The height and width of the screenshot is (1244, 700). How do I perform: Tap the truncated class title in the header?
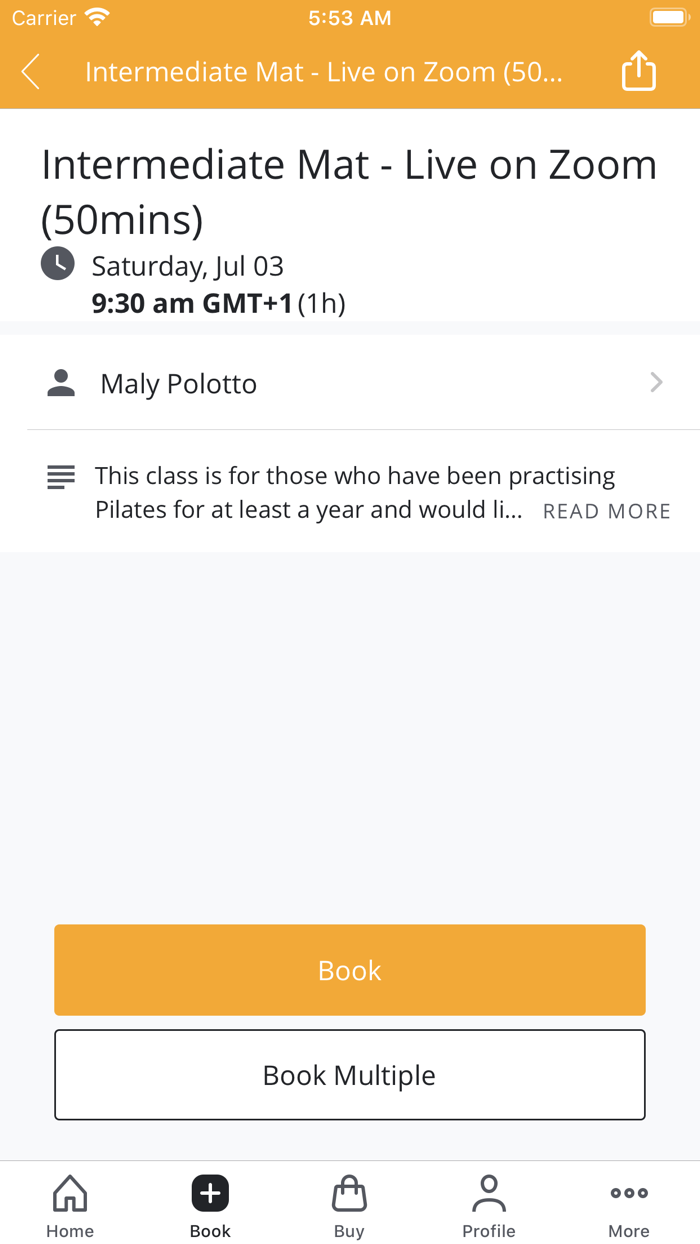pos(323,71)
